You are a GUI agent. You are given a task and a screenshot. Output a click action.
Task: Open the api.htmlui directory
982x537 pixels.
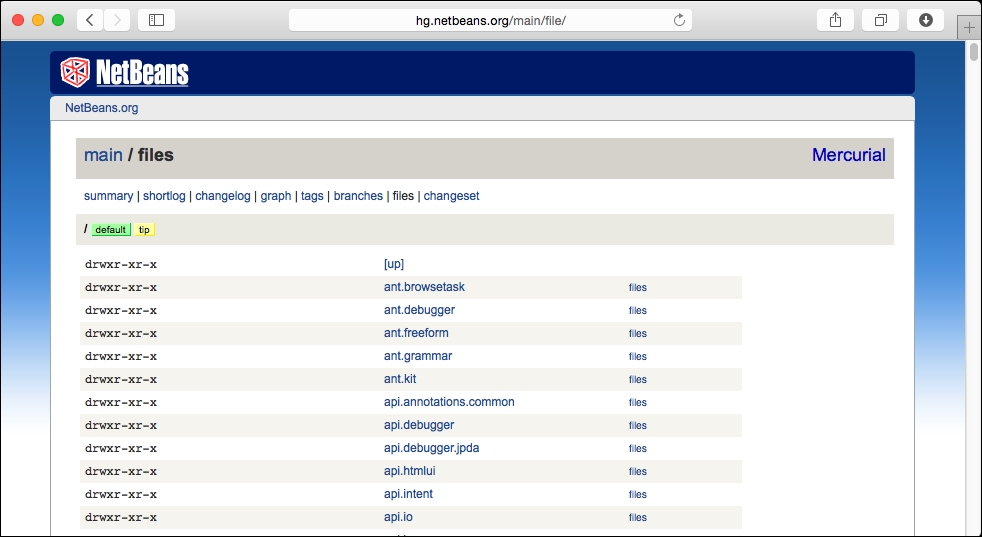point(410,471)
